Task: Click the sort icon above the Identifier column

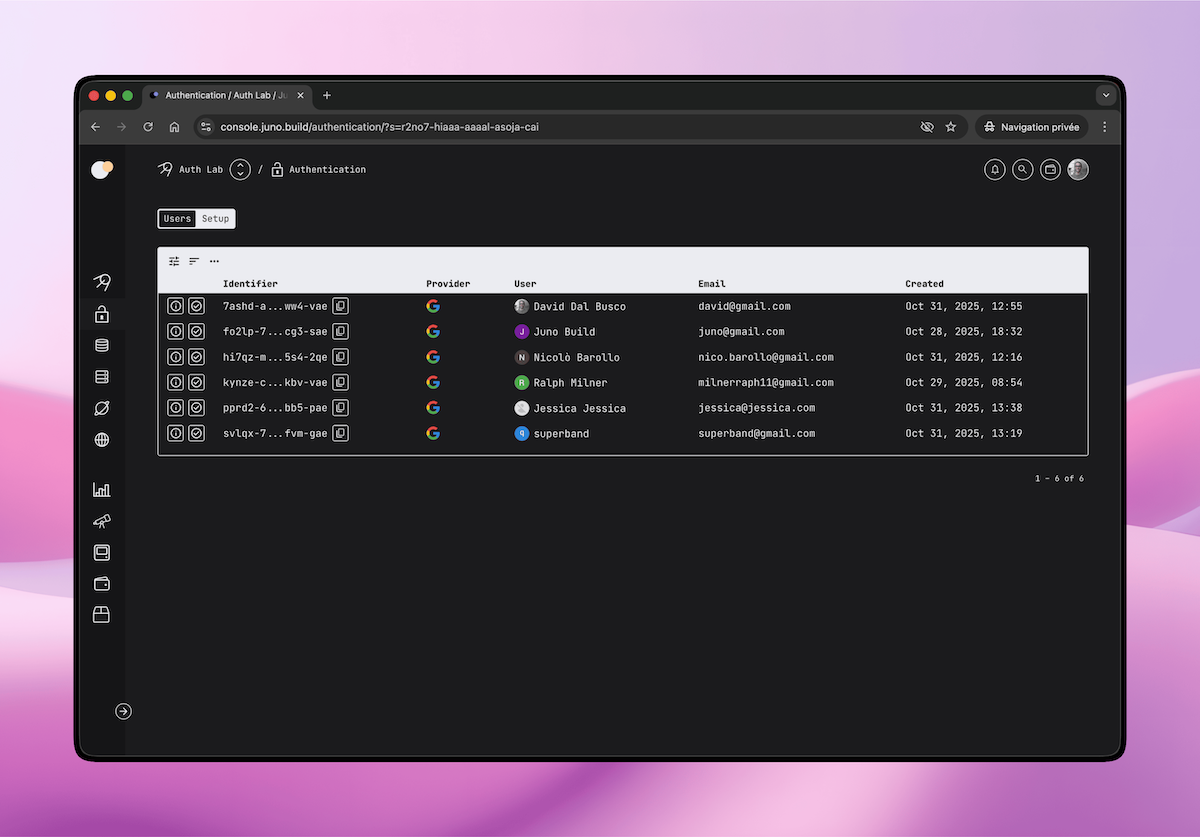Action: (193, 261)
